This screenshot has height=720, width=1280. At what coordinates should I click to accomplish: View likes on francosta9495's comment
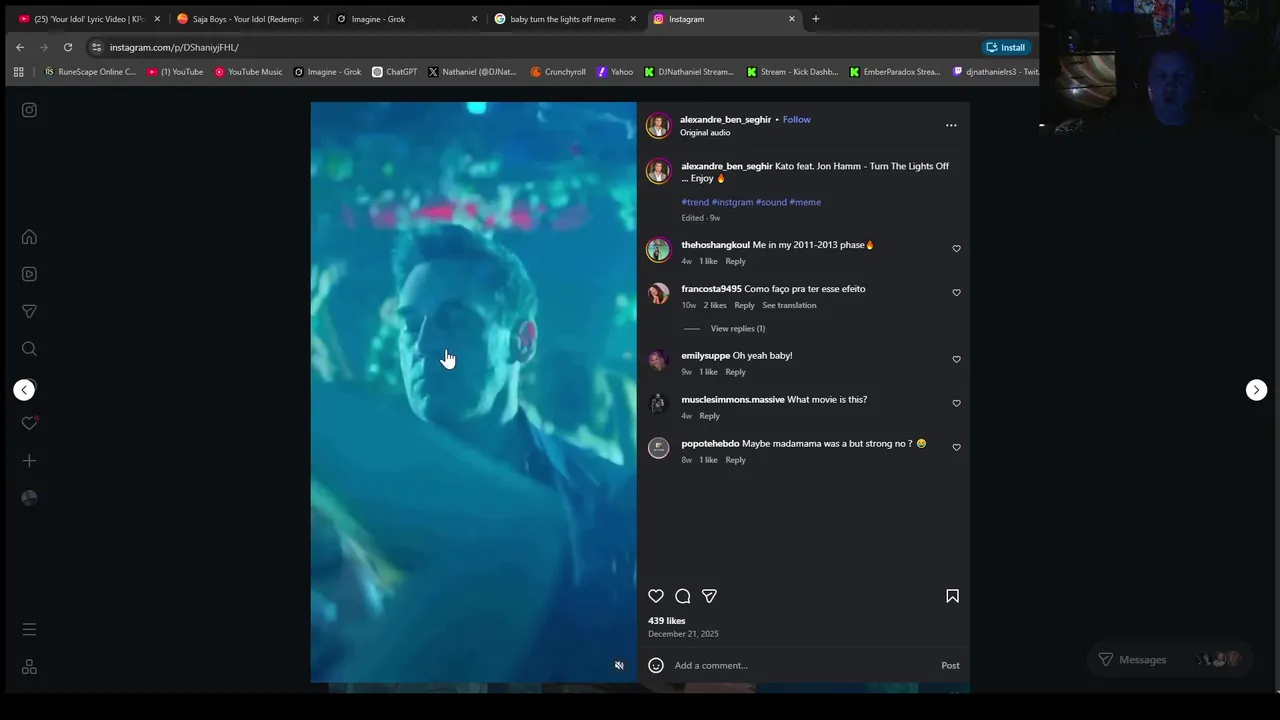pyautogui.click(x=715, y=305)
